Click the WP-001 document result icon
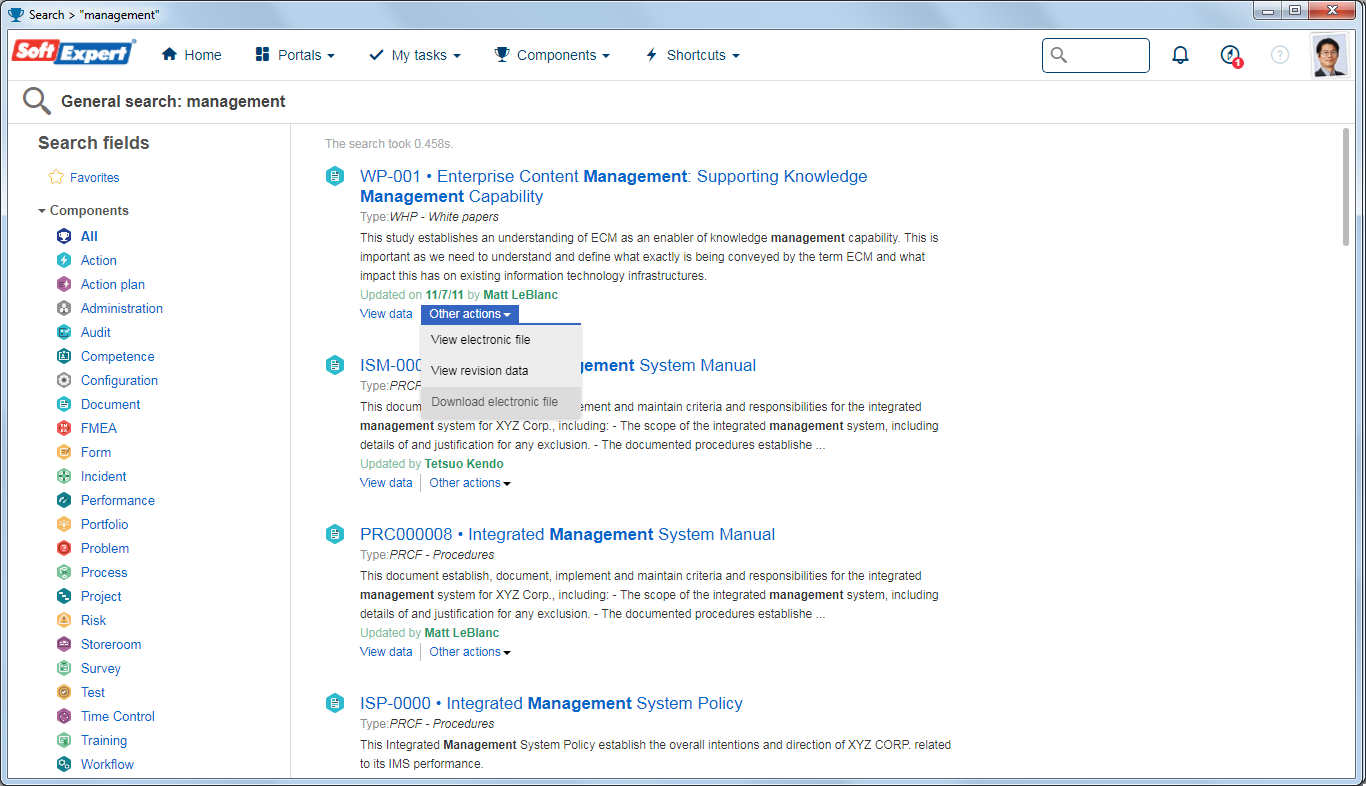This screenshot has width=1366, height=786. [x=335, y=176]
